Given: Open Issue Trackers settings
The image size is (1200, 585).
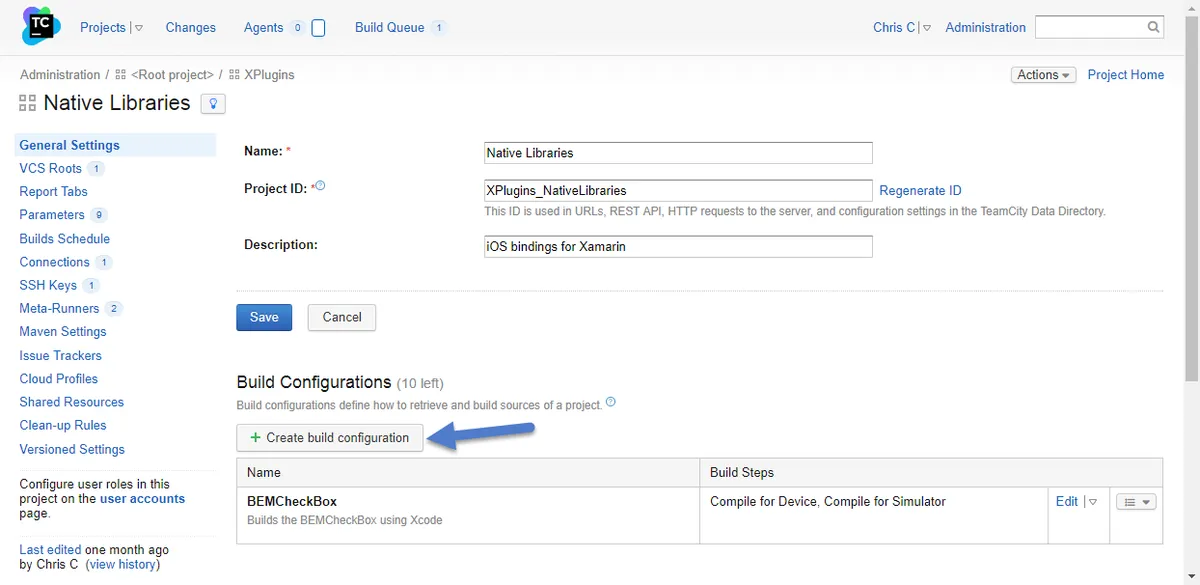Looking at the screenshot, I should [x=60, y=355].
